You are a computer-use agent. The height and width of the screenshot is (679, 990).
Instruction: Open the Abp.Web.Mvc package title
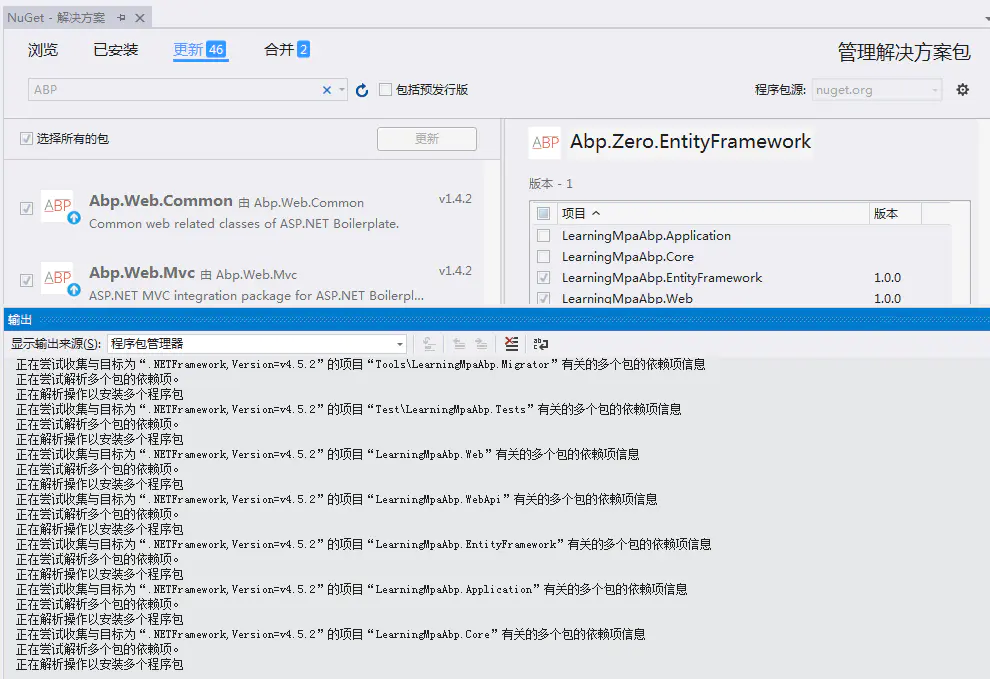click(142, 273)
